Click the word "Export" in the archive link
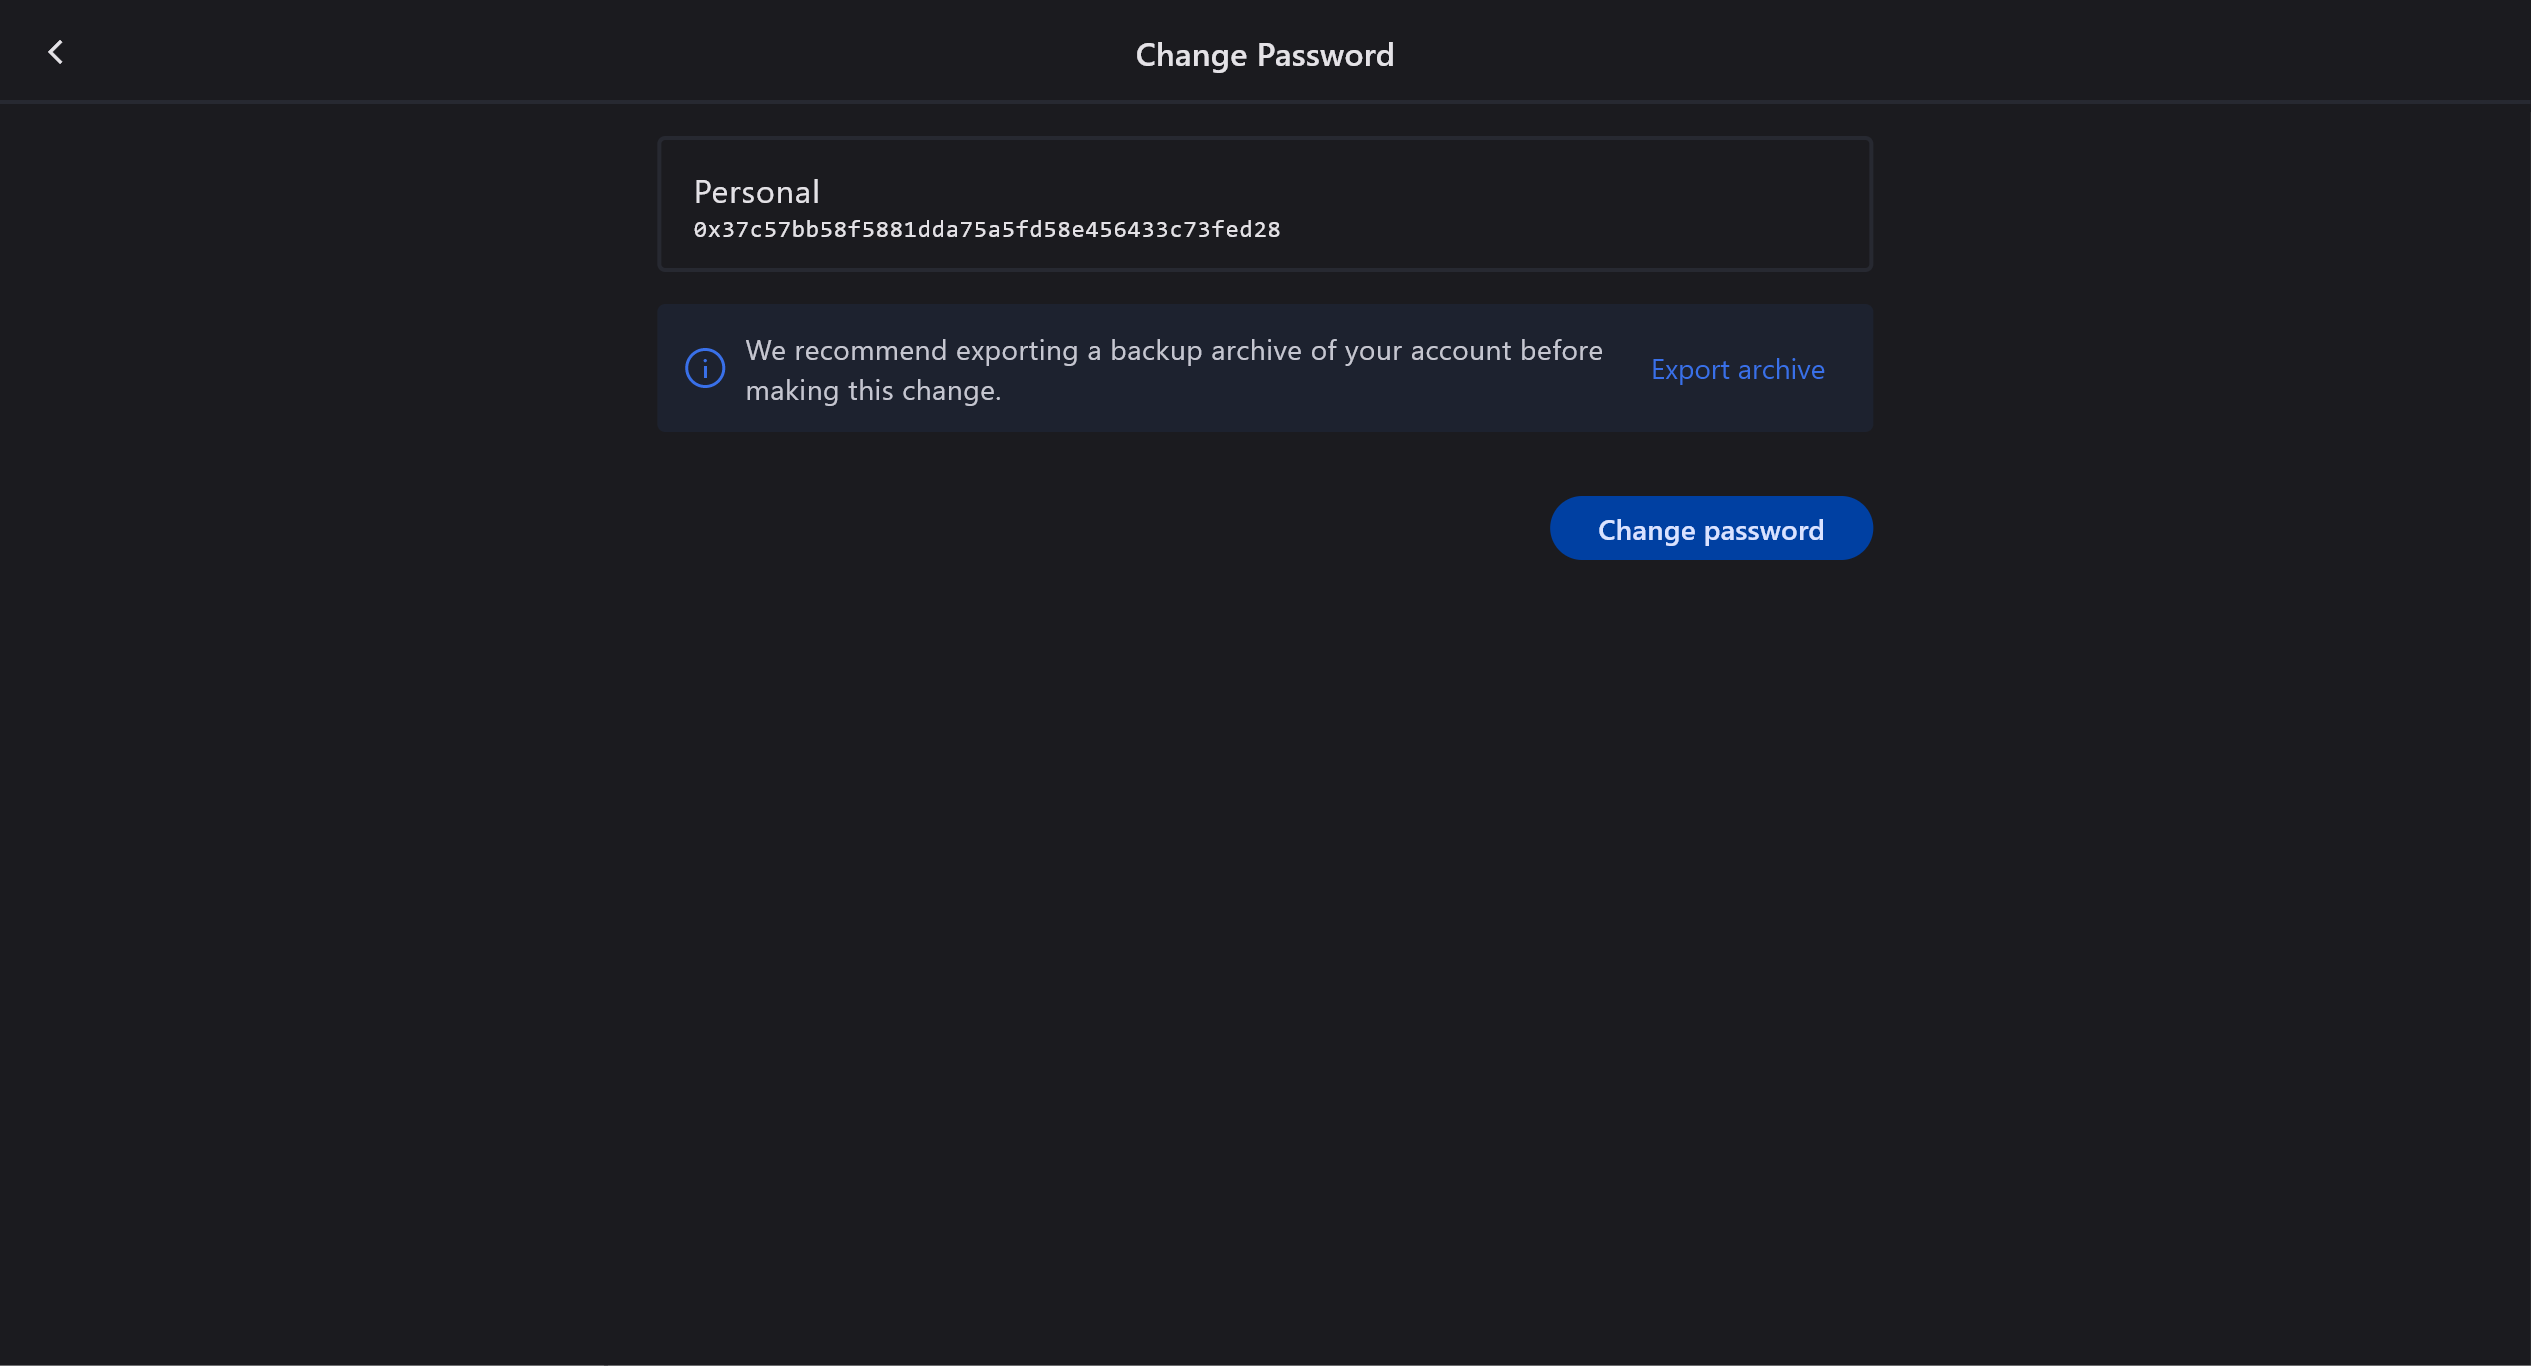 tap(1690, 370)
